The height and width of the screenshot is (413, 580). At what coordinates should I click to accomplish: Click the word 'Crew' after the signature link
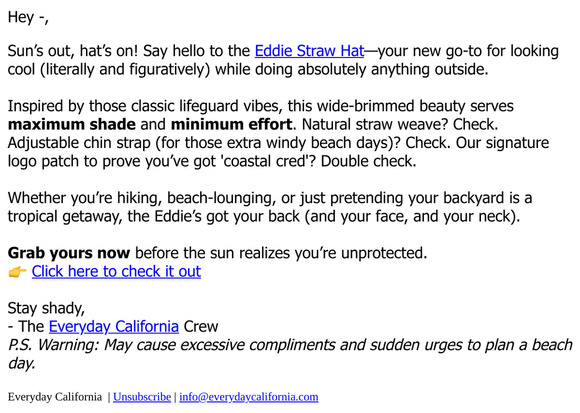201,326
